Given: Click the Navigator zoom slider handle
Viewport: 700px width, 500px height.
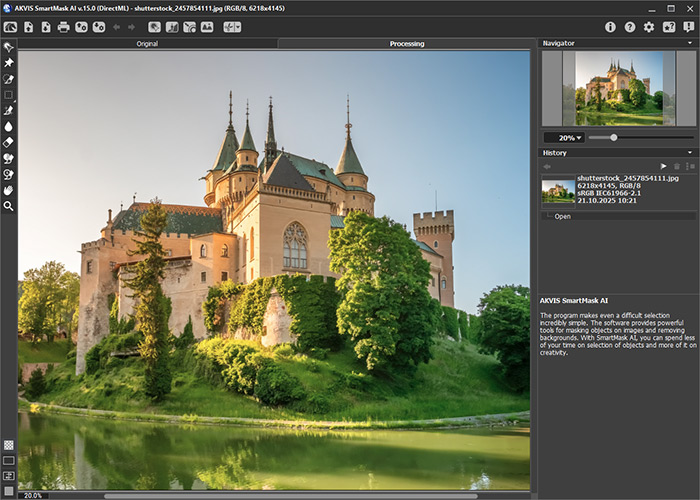Looking at the screenshot, I should 613,137.
